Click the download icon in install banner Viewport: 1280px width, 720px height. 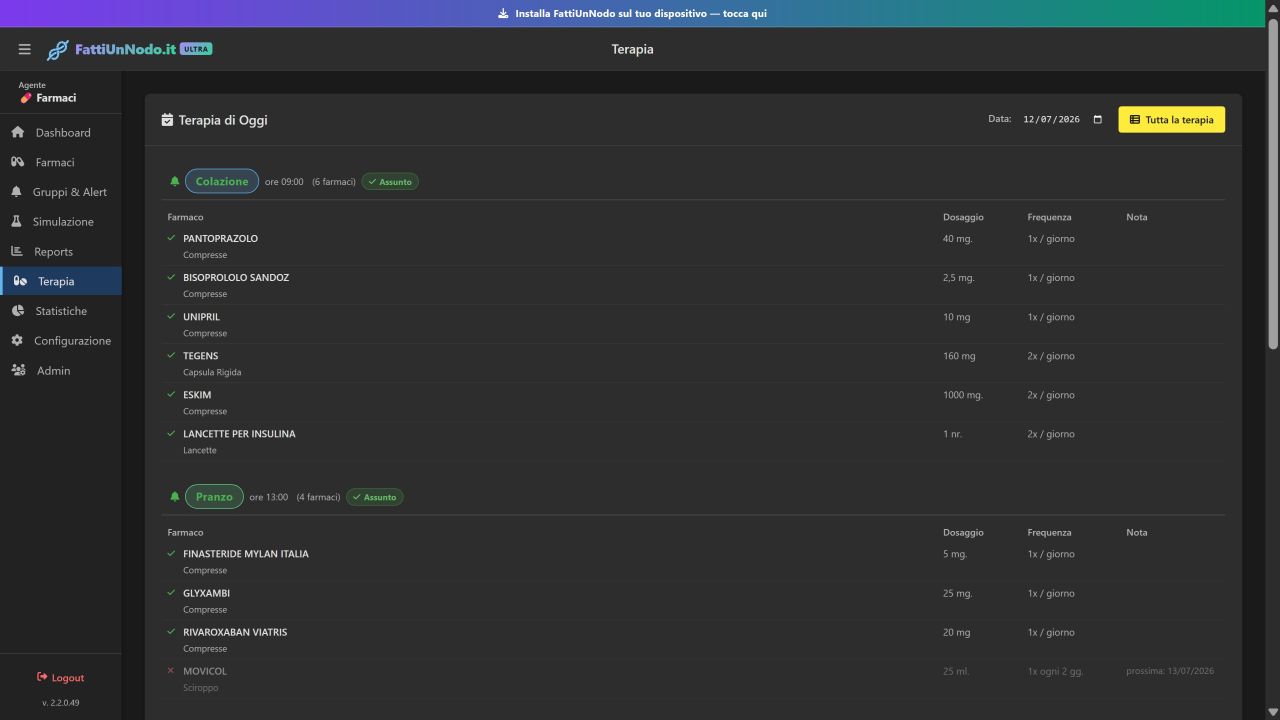(x=503, y=14)
